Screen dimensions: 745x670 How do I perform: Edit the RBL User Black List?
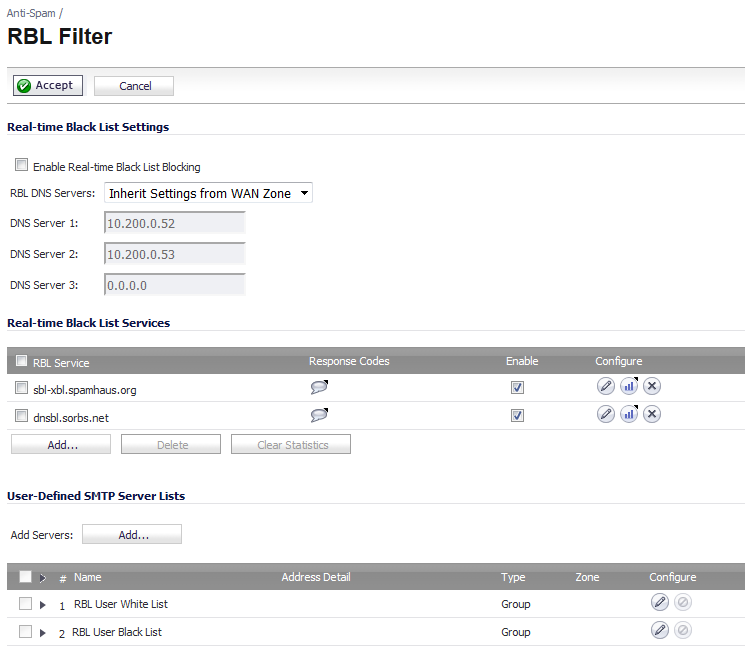659,630
